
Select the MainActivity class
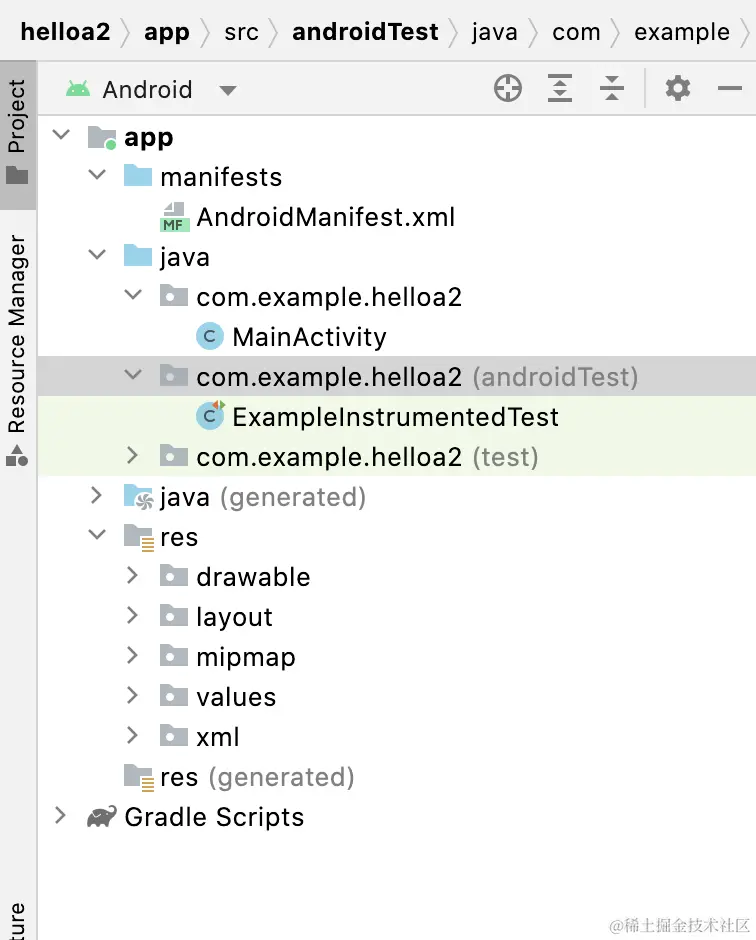pos(309,338)
